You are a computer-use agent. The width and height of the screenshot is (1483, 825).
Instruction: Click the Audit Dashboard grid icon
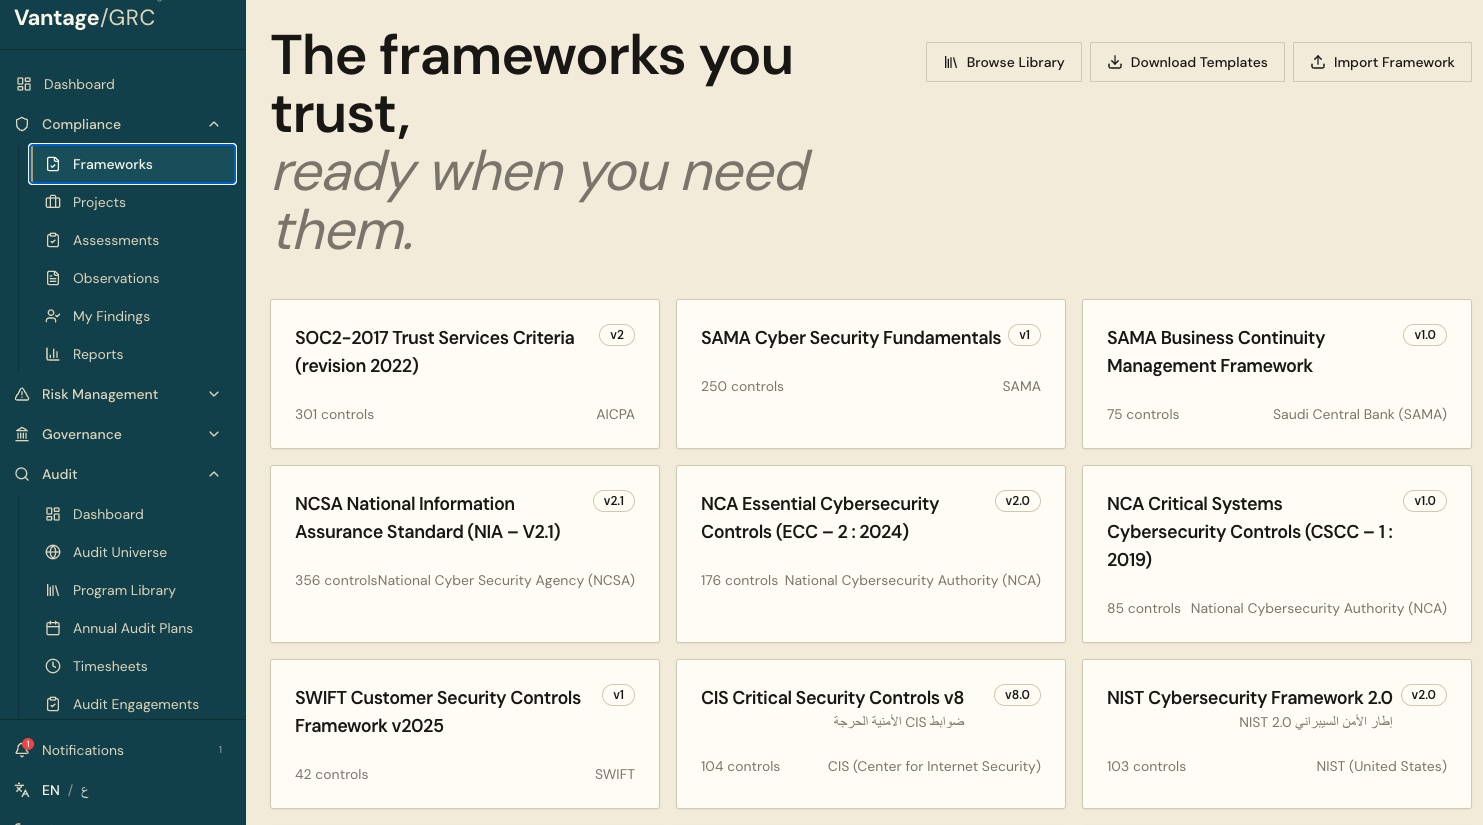53,514
